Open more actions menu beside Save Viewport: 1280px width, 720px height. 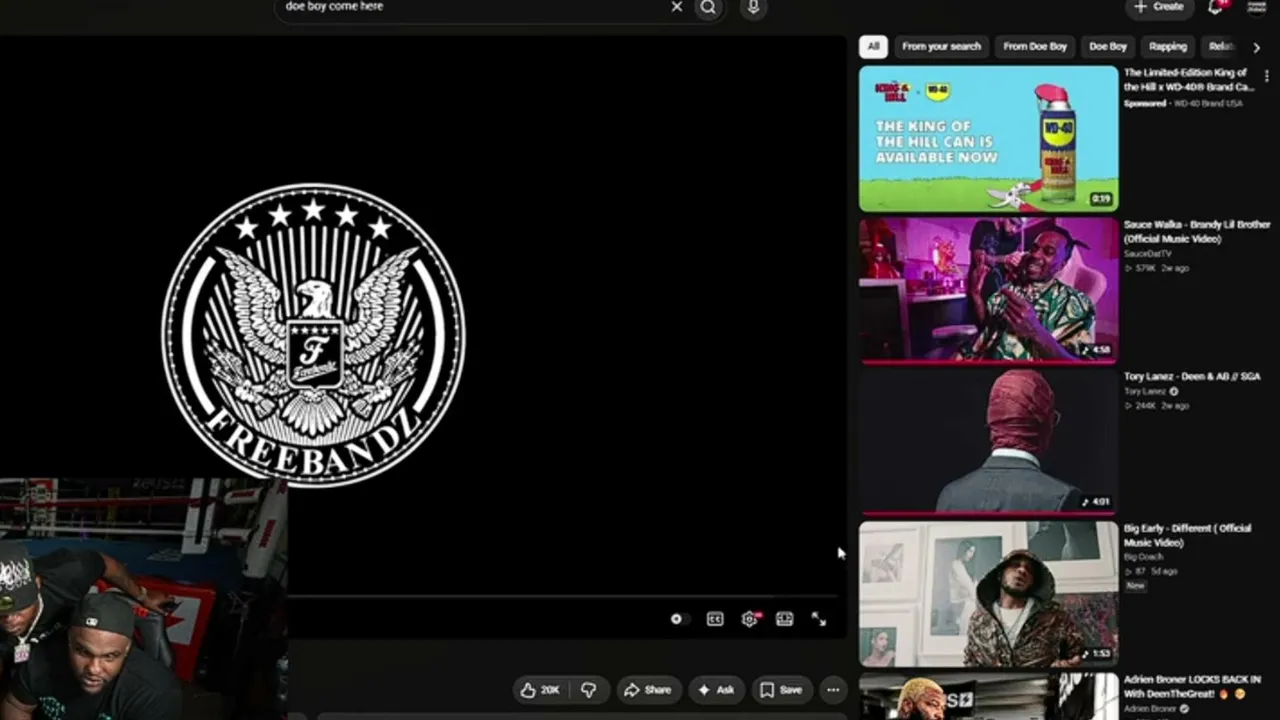(x=833, y=690)
